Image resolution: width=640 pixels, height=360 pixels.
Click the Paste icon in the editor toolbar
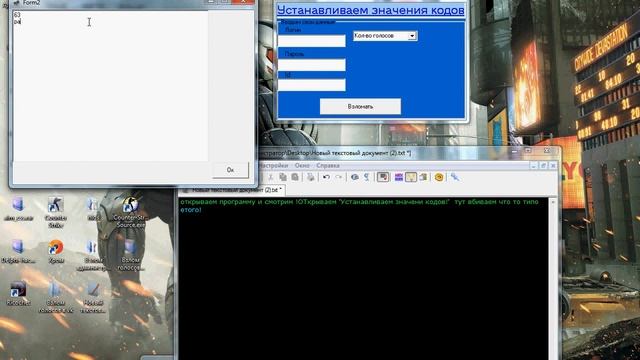(295, 177)
